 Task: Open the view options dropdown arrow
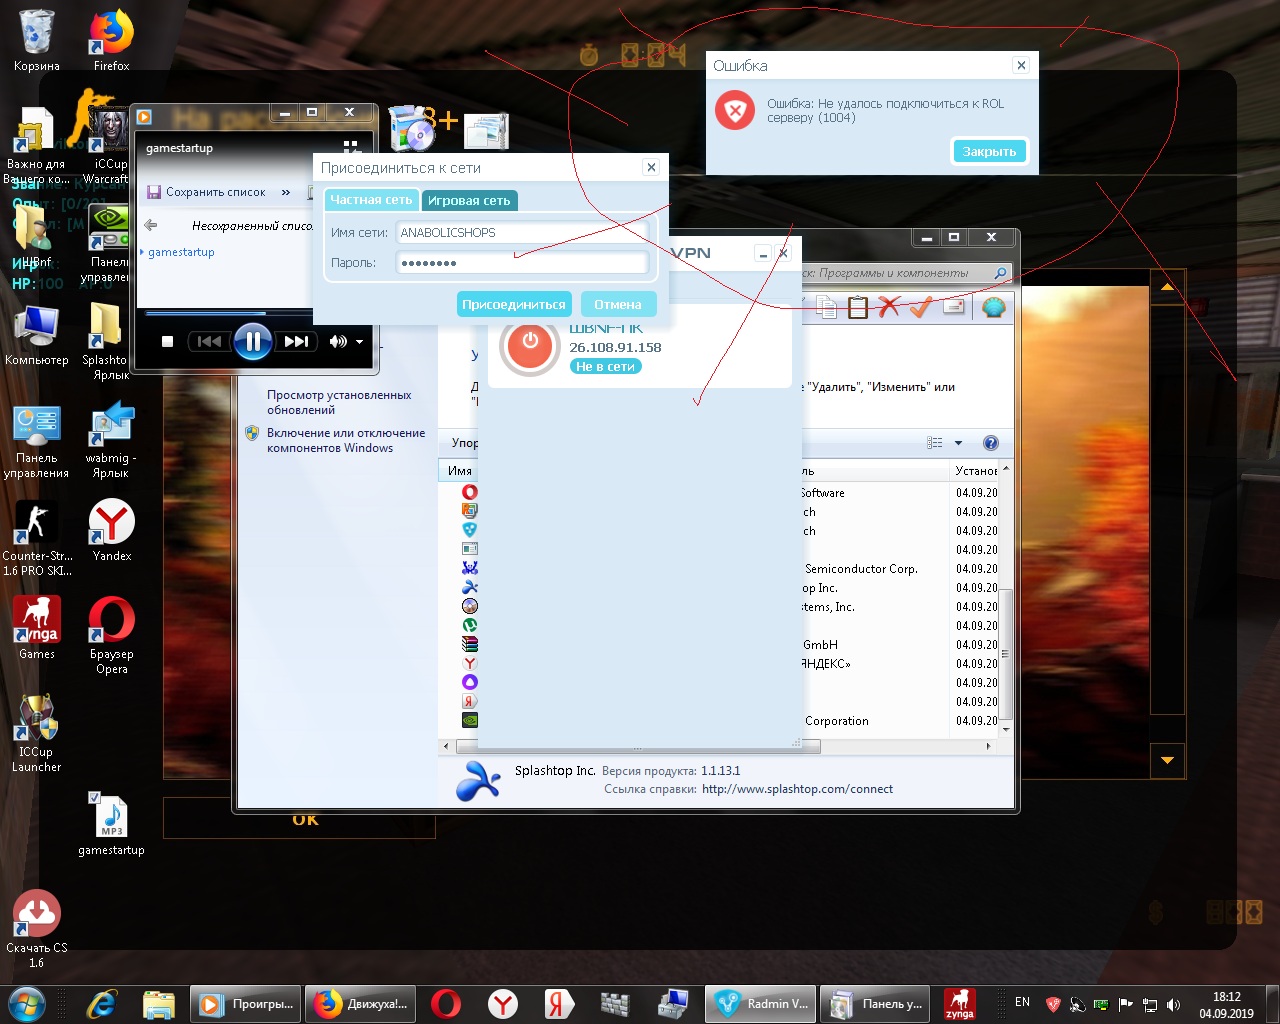tap(958, 443)
